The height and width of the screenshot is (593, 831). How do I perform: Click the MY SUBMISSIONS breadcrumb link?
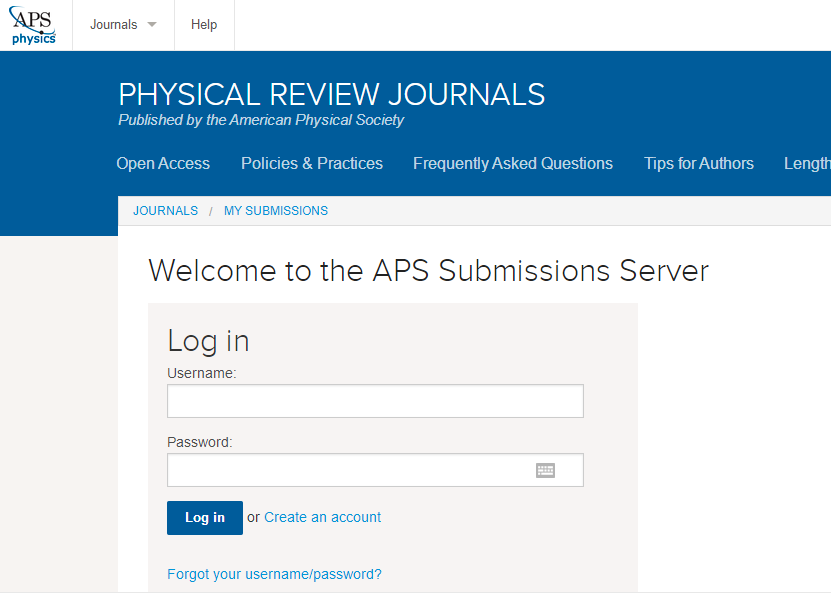coord(276,211)
